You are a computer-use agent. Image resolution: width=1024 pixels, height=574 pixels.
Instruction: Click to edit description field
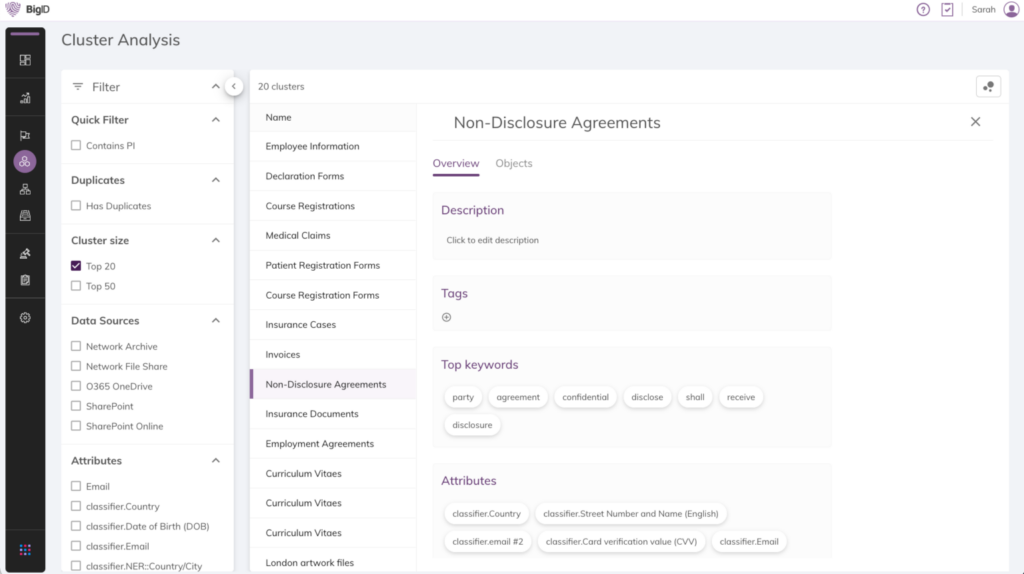(x=493, y=241)
